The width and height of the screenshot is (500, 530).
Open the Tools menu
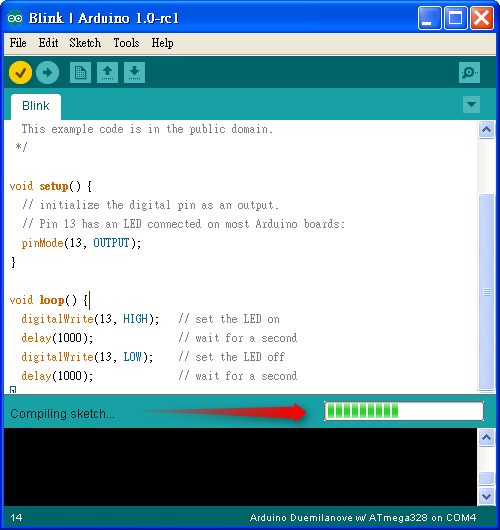point(126,43)
